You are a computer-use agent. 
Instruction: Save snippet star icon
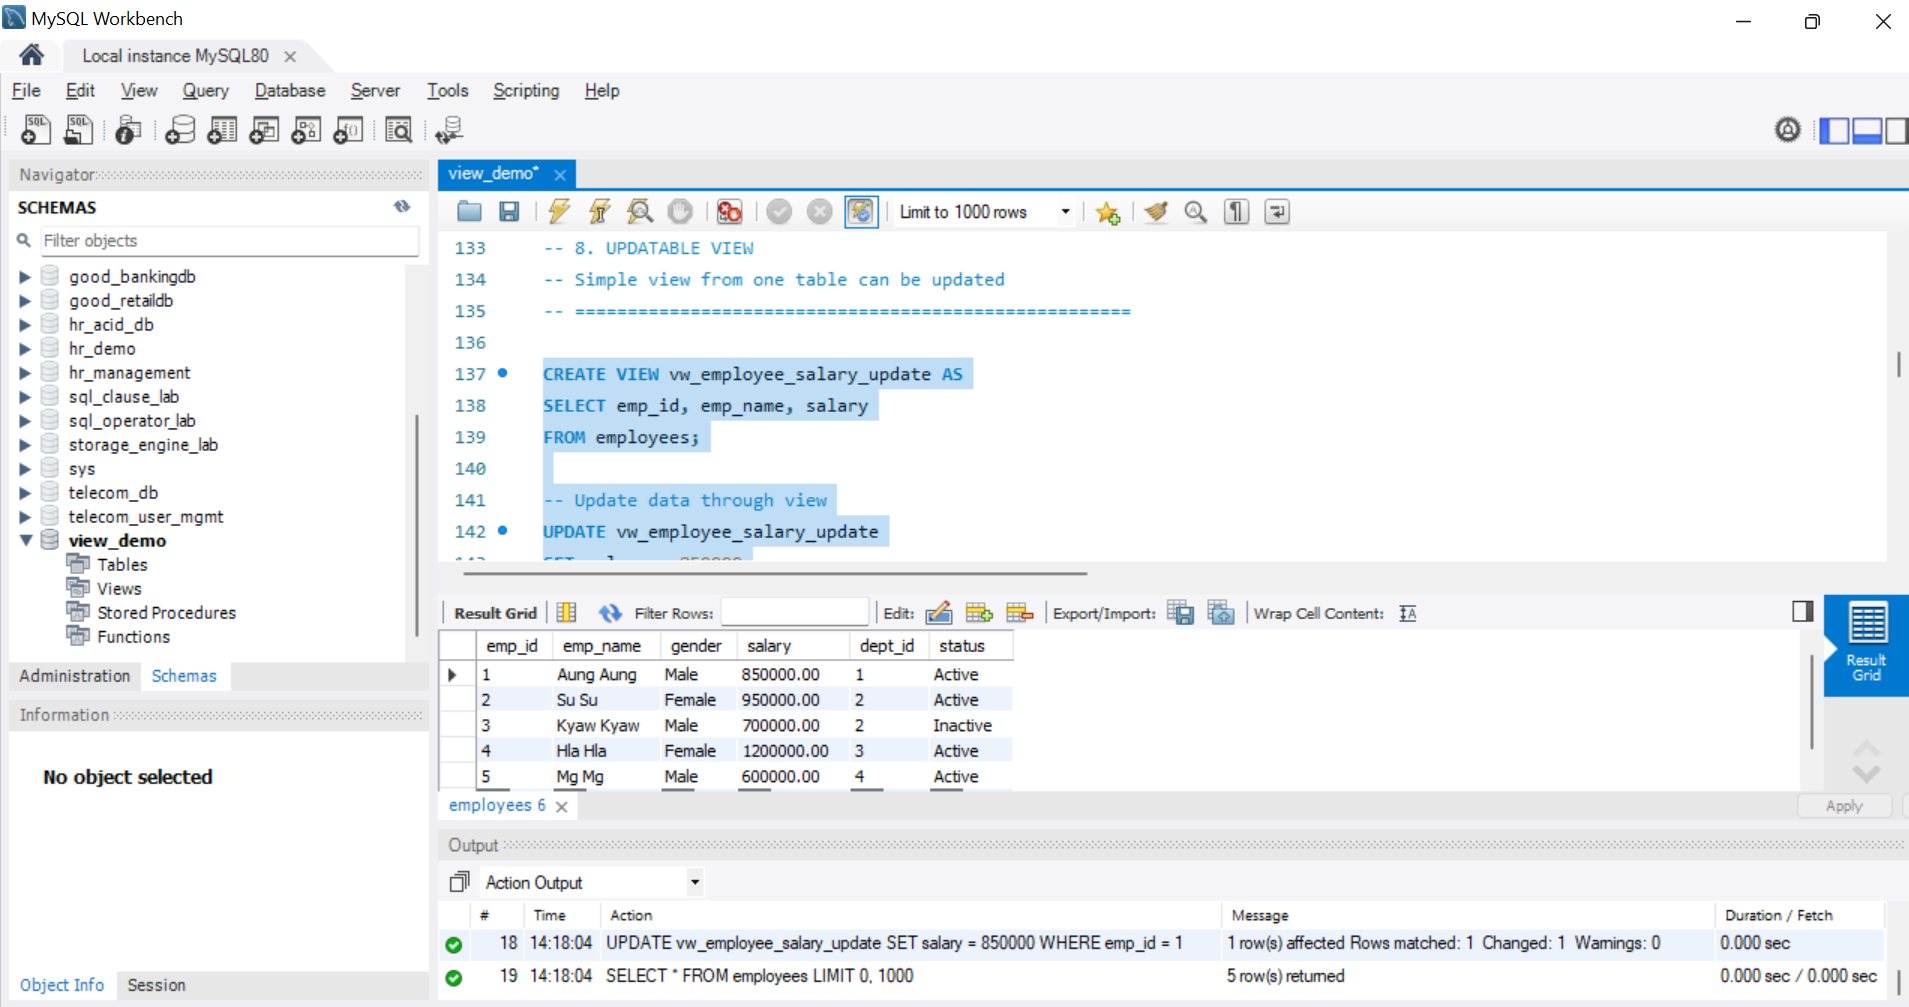(x=1107, y=212)
